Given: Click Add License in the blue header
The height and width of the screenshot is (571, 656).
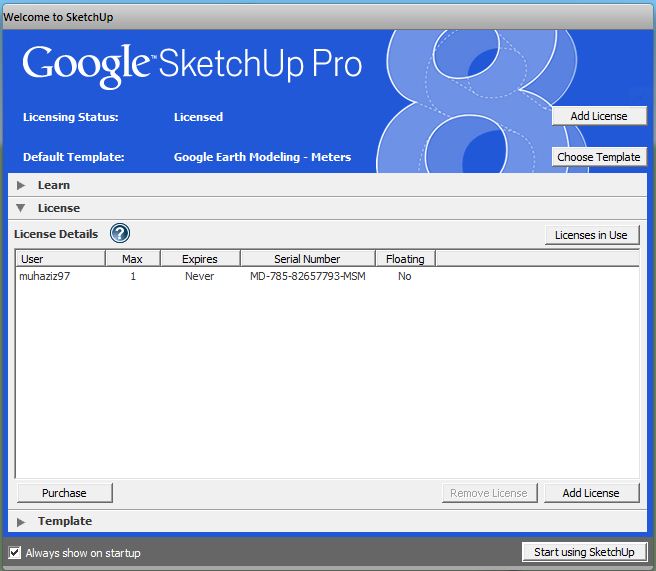Looking at the screenshot, I should coord(599,116).
